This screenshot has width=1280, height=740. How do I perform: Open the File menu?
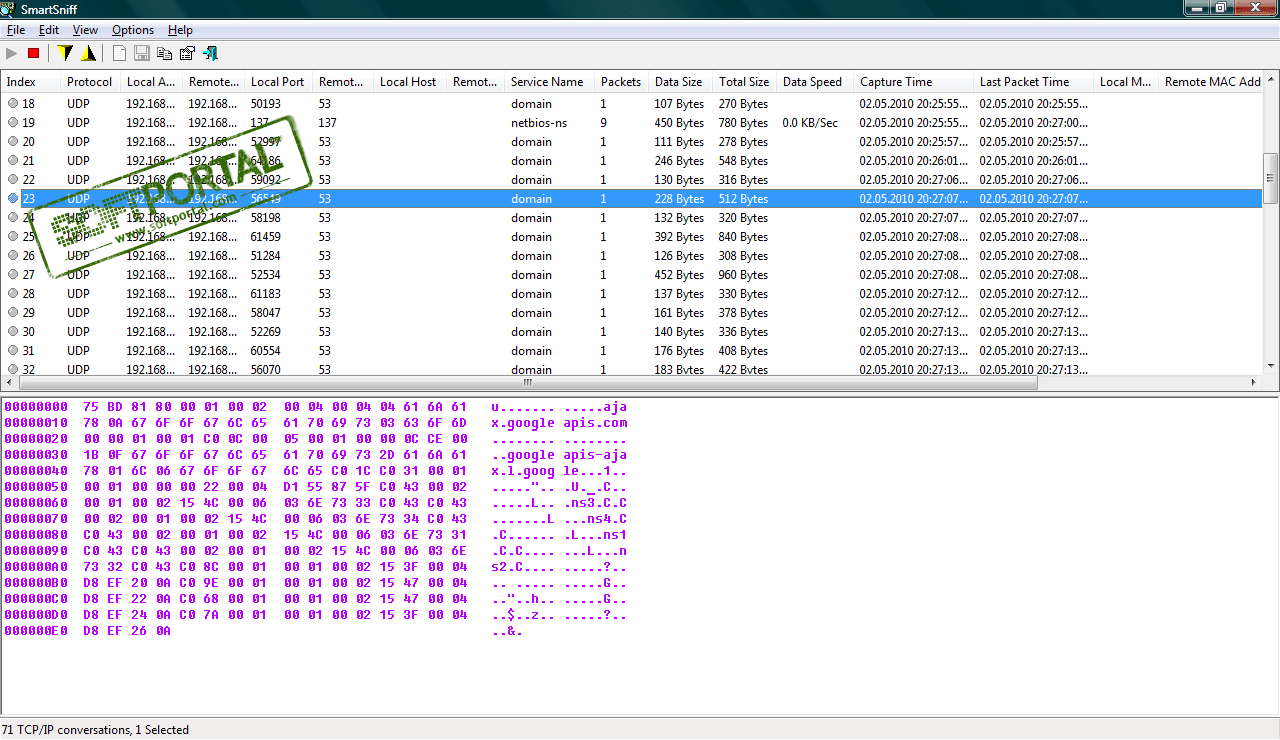pyautogui.click(x=16, y=30)
